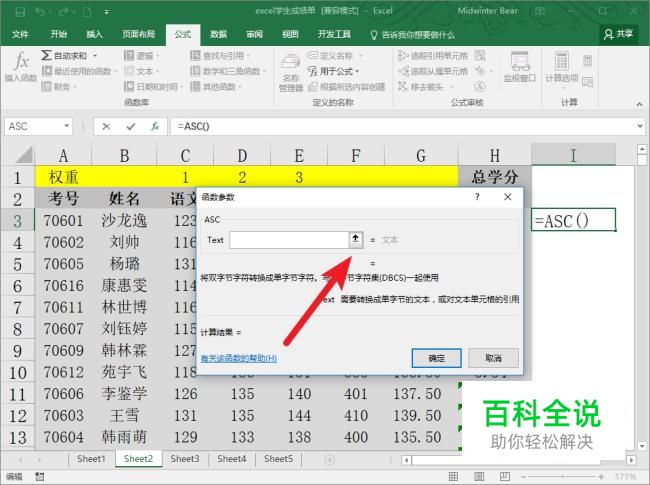Switch to the Developer tab
Viewport: 650px width, 485px height.
pos(334,34)
